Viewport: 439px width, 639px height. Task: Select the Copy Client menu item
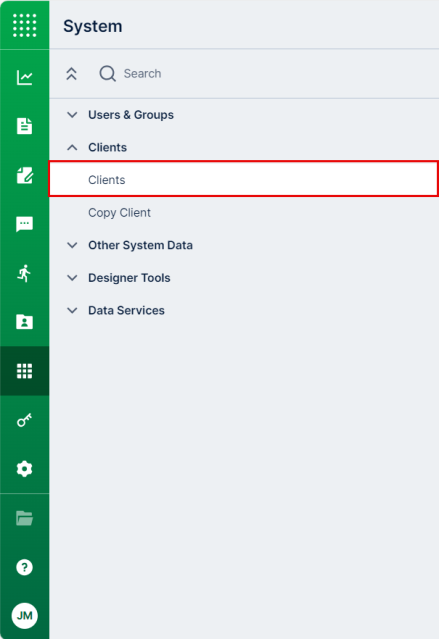coord(119,213)
